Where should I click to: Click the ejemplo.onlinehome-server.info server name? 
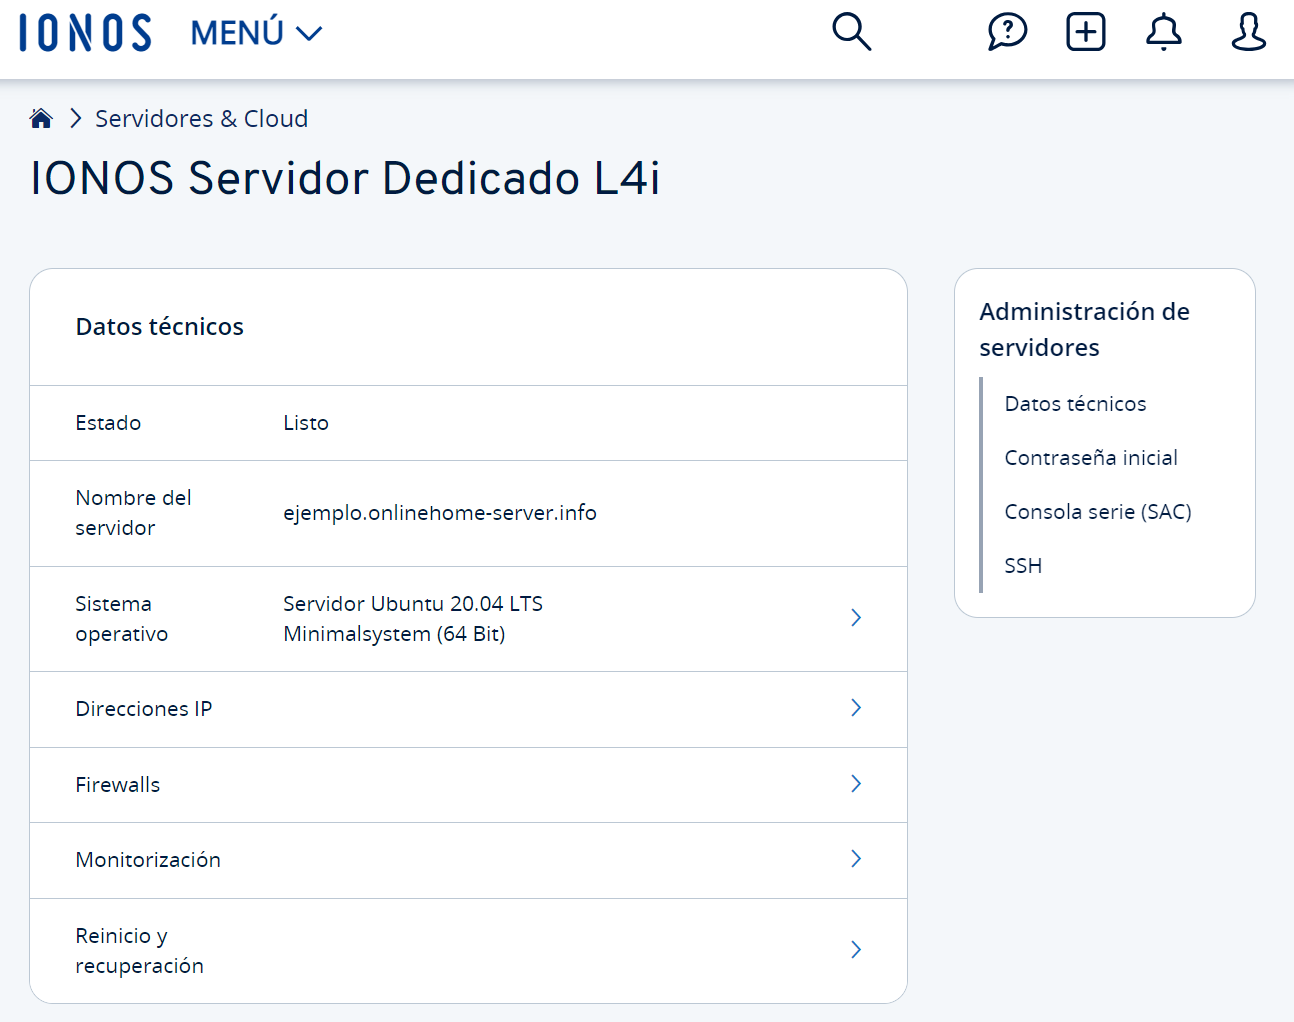440,513
